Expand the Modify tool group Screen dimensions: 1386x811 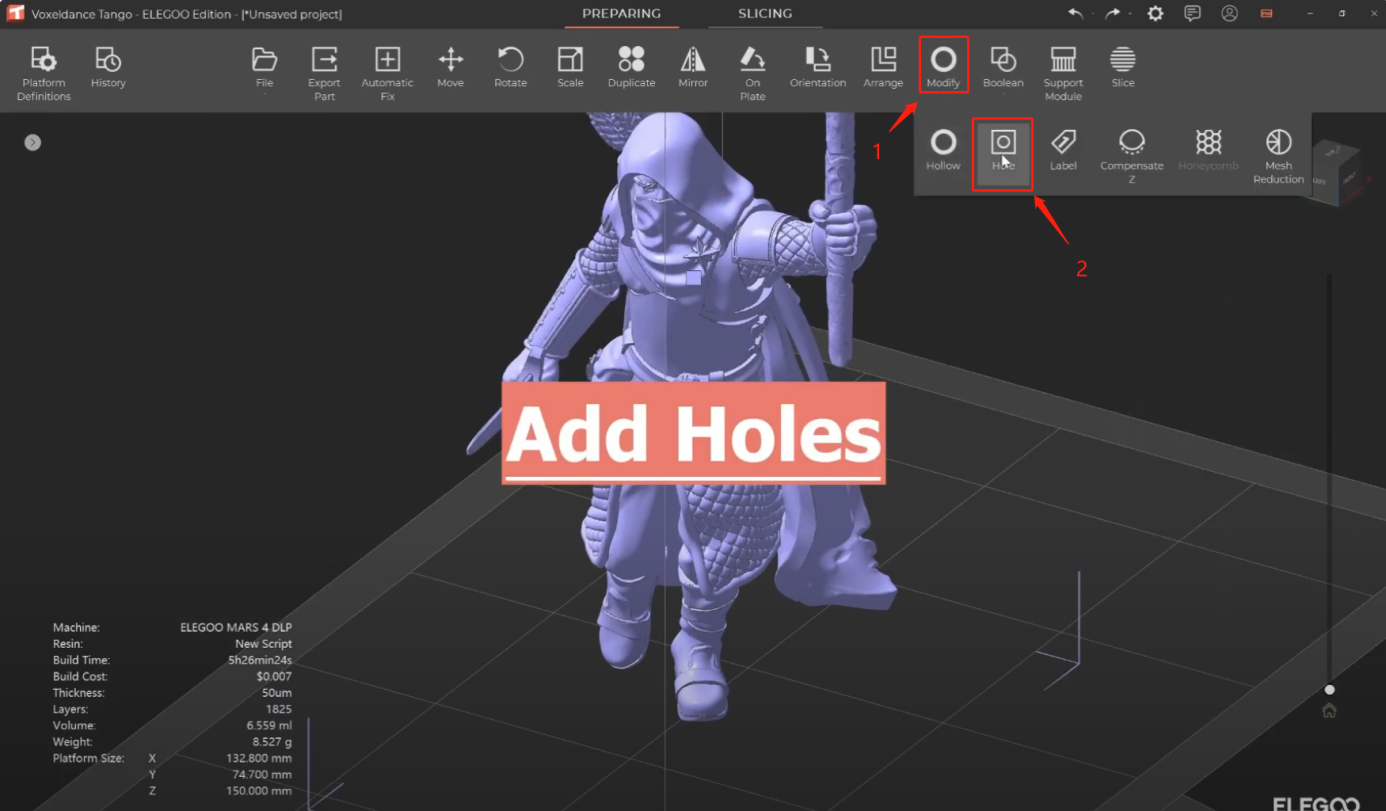coord(943,68)
